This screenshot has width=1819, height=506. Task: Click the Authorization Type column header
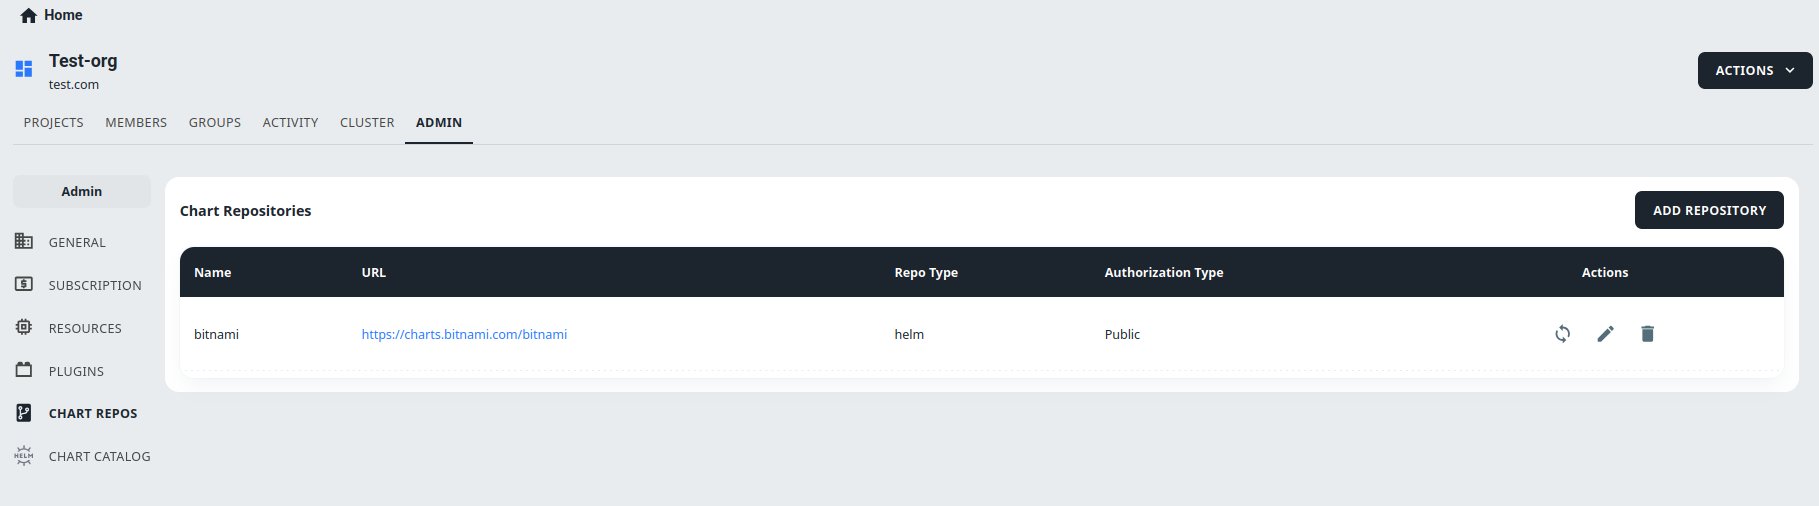click(1164, 272)
